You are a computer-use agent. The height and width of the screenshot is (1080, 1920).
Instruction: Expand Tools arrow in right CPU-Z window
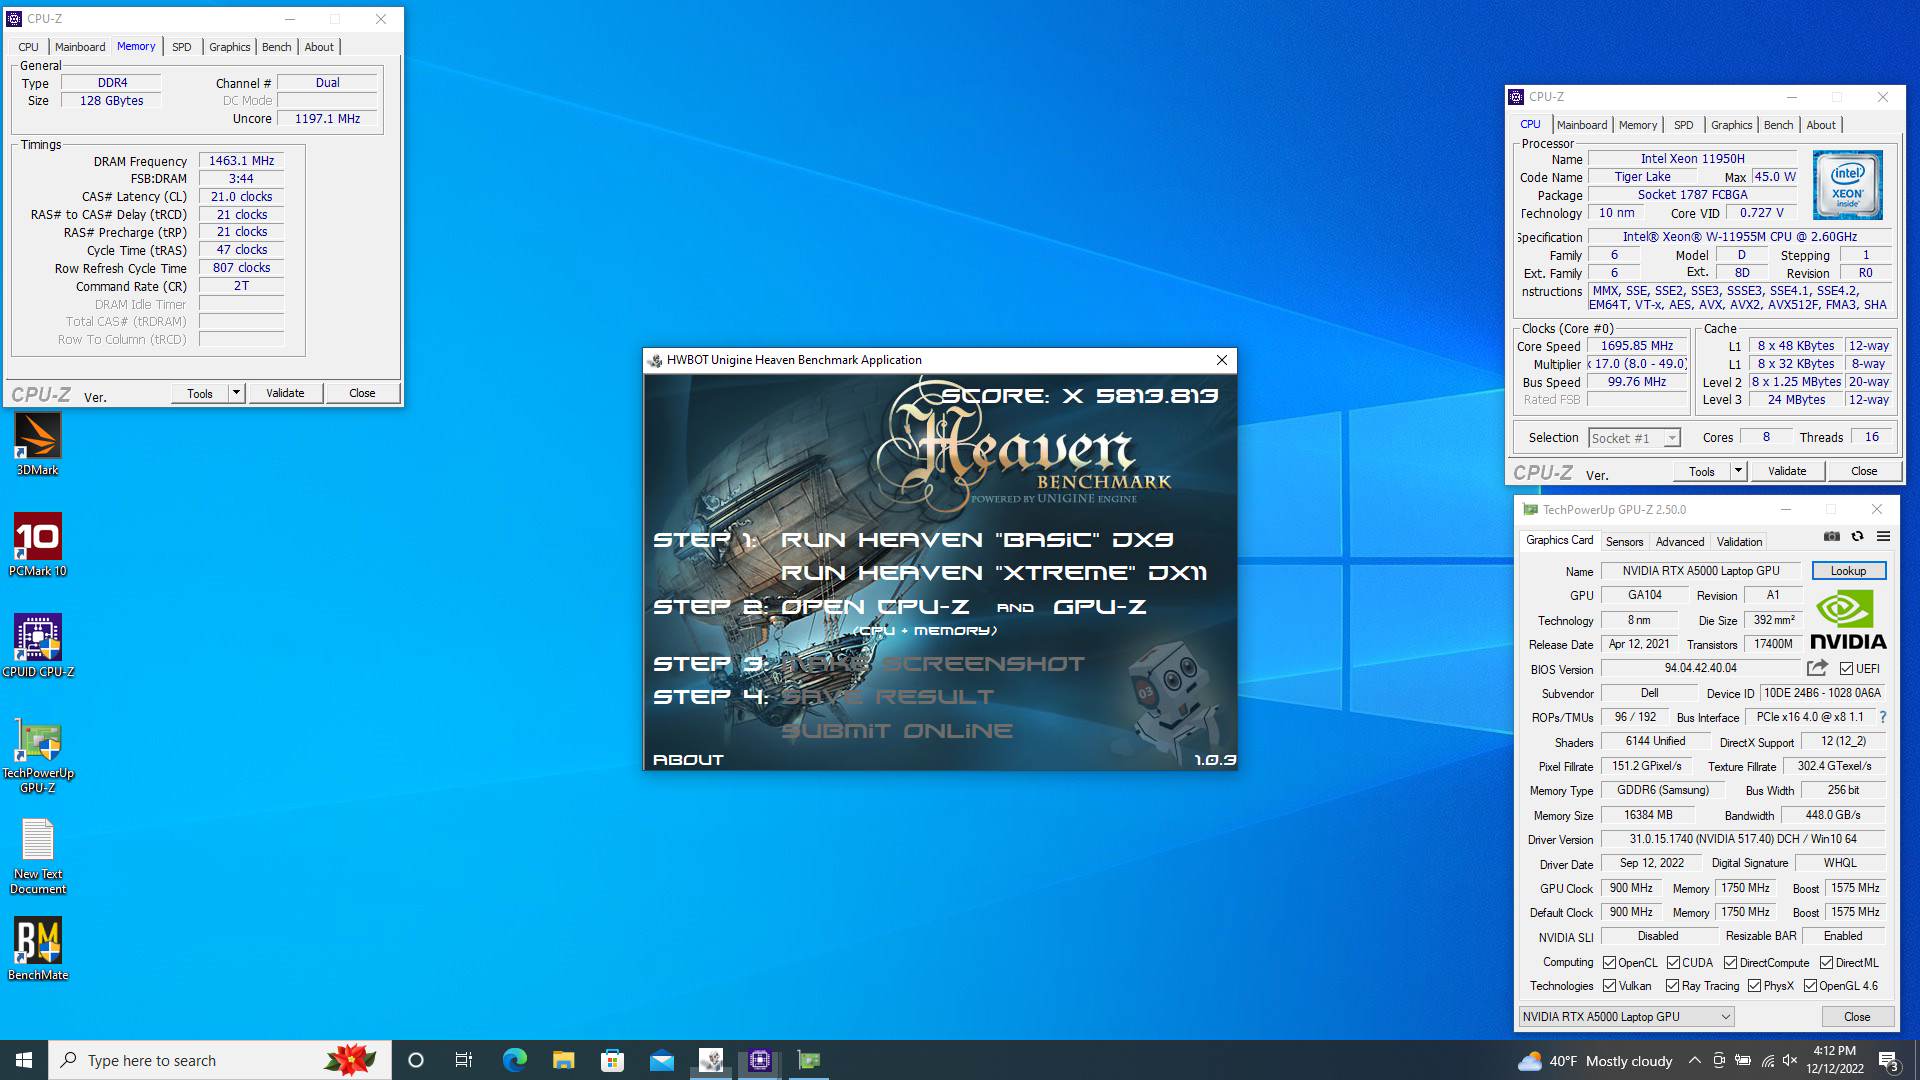coord(1738,470)
